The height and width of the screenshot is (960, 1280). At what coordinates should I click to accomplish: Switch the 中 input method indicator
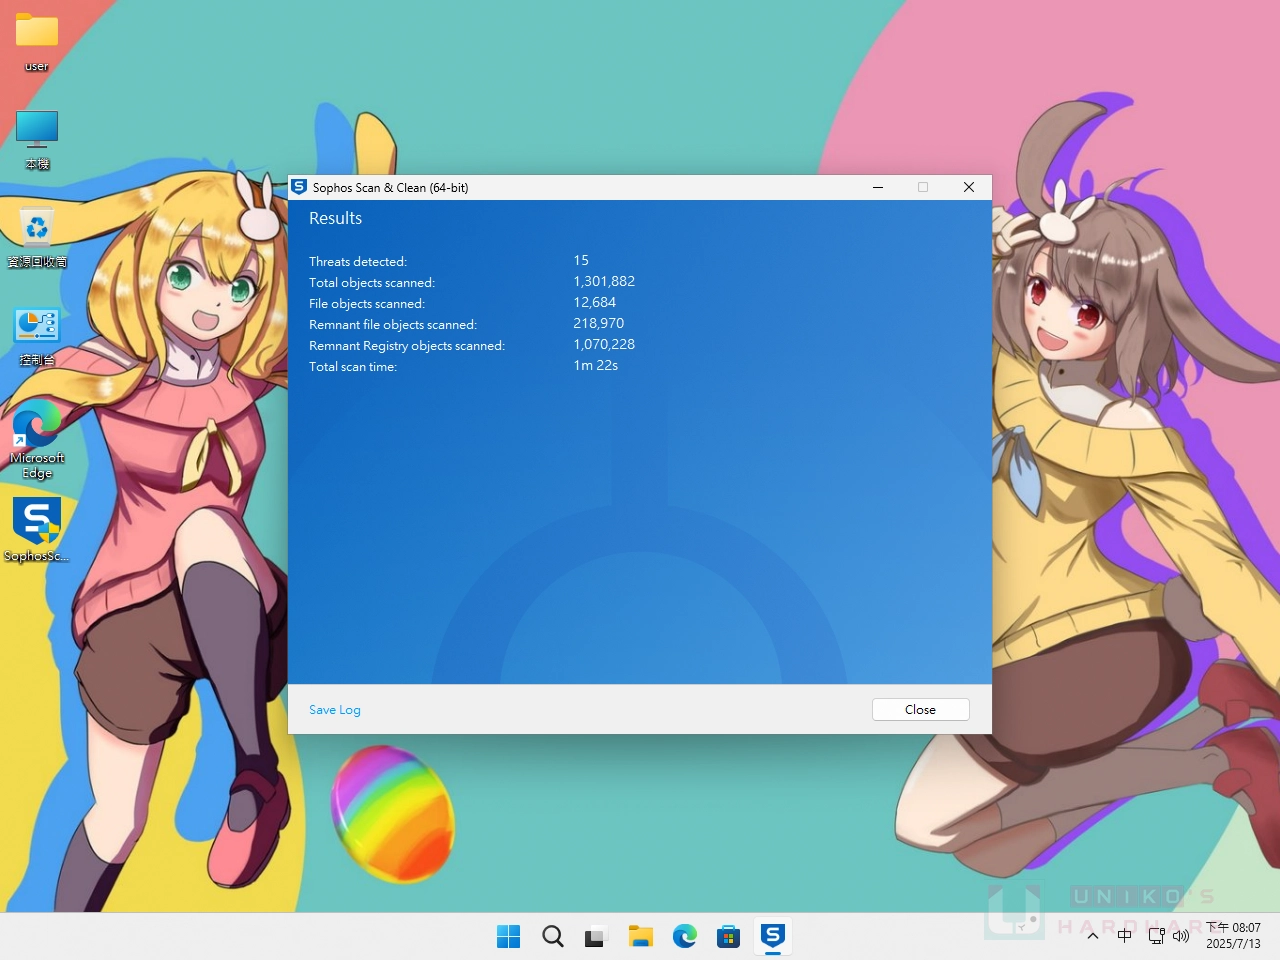[1124, 936]
